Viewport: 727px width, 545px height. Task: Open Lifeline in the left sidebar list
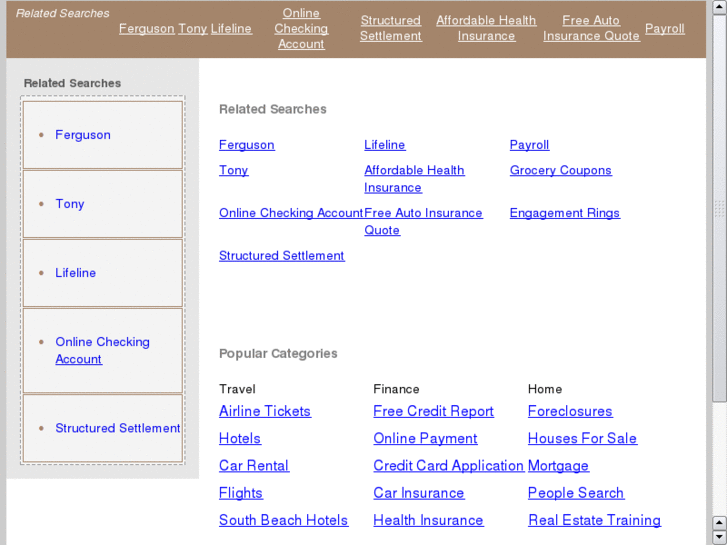pos(76,273)
